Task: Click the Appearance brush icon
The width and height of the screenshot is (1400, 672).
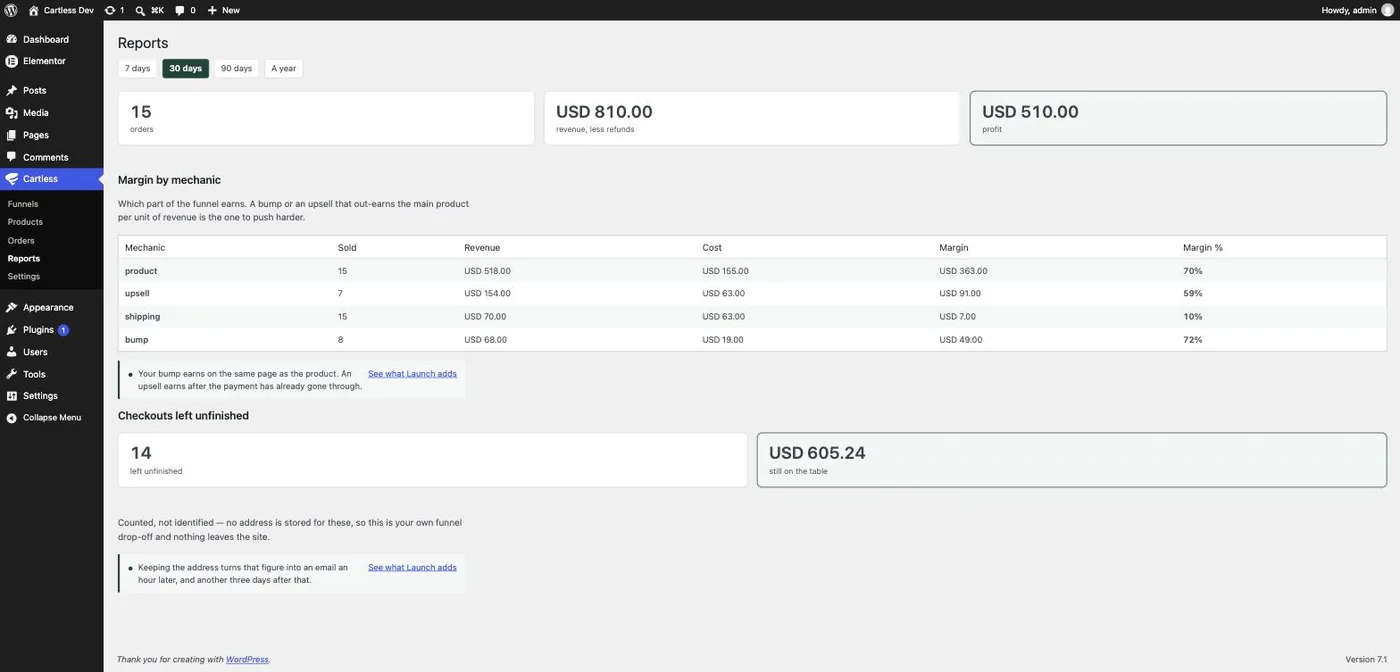Action: [11, 307]
